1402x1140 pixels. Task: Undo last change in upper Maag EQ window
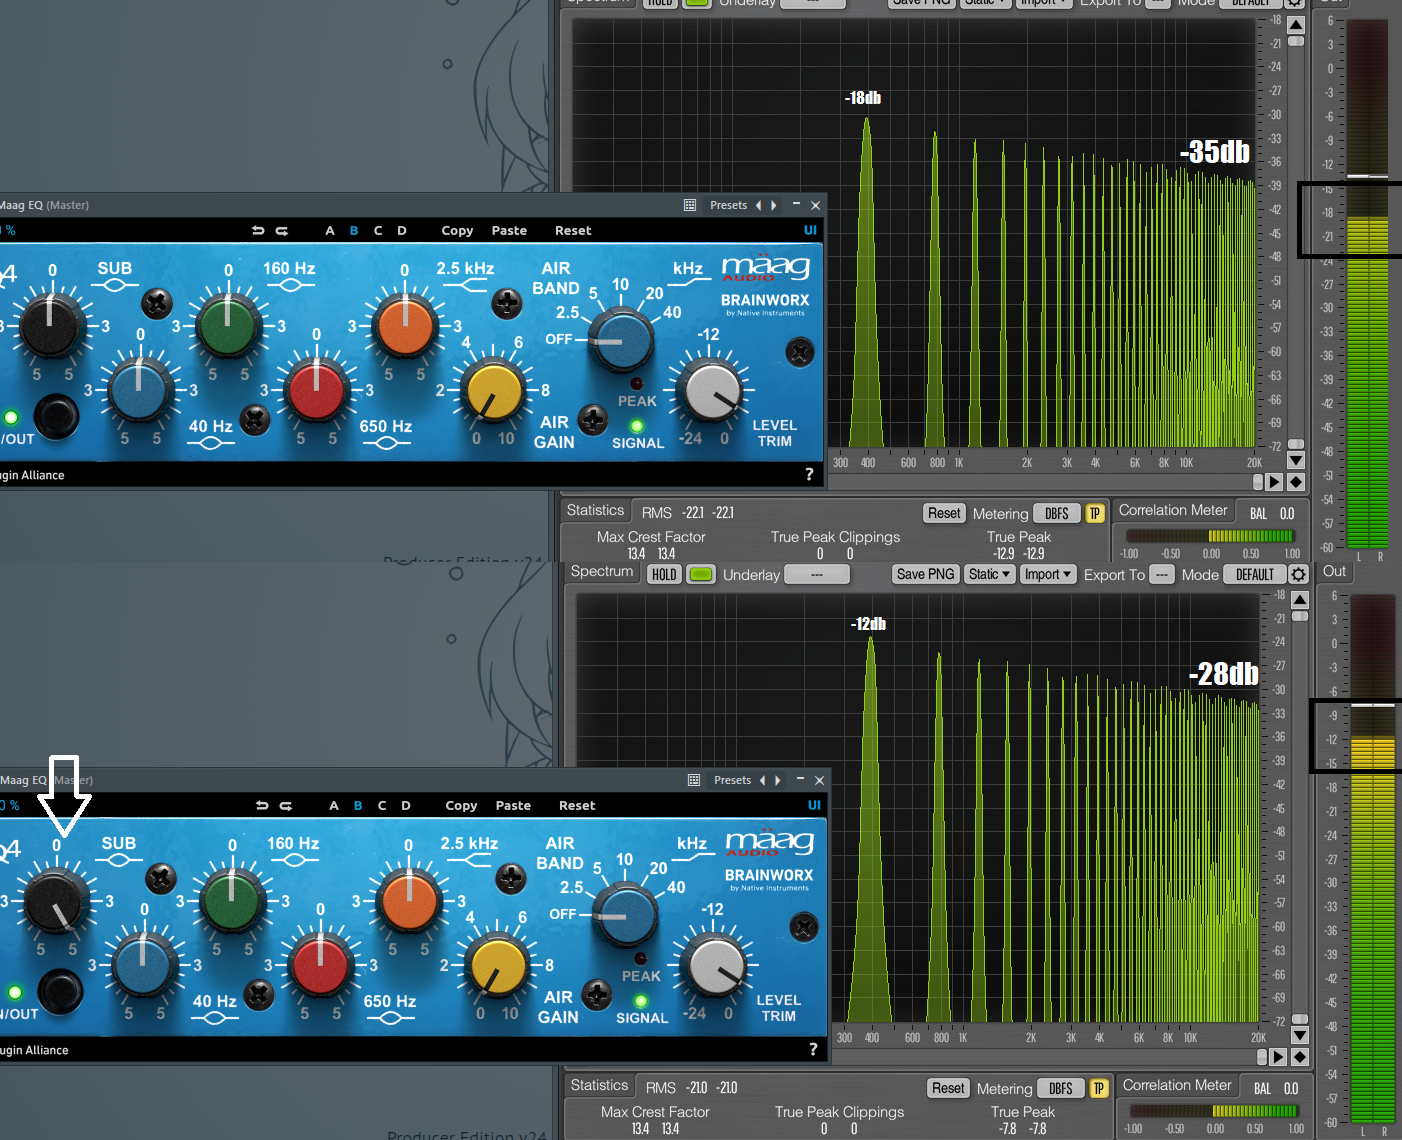pos(258,231)
